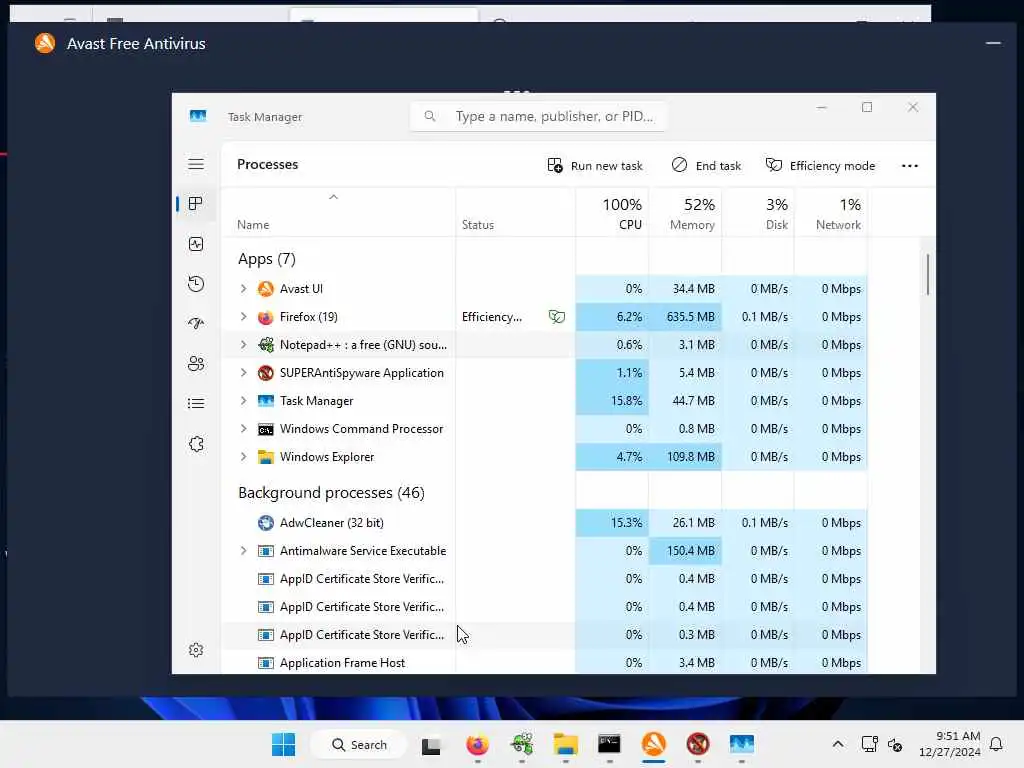Open the Task Manager hamburger navigation menu
1024x768 pixels.
click(x=196, y=164)
